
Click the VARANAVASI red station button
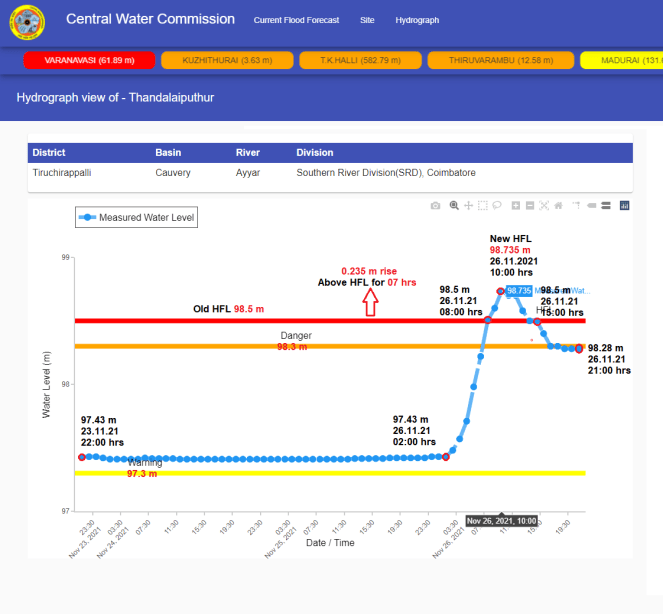click(x=90, y=60)
